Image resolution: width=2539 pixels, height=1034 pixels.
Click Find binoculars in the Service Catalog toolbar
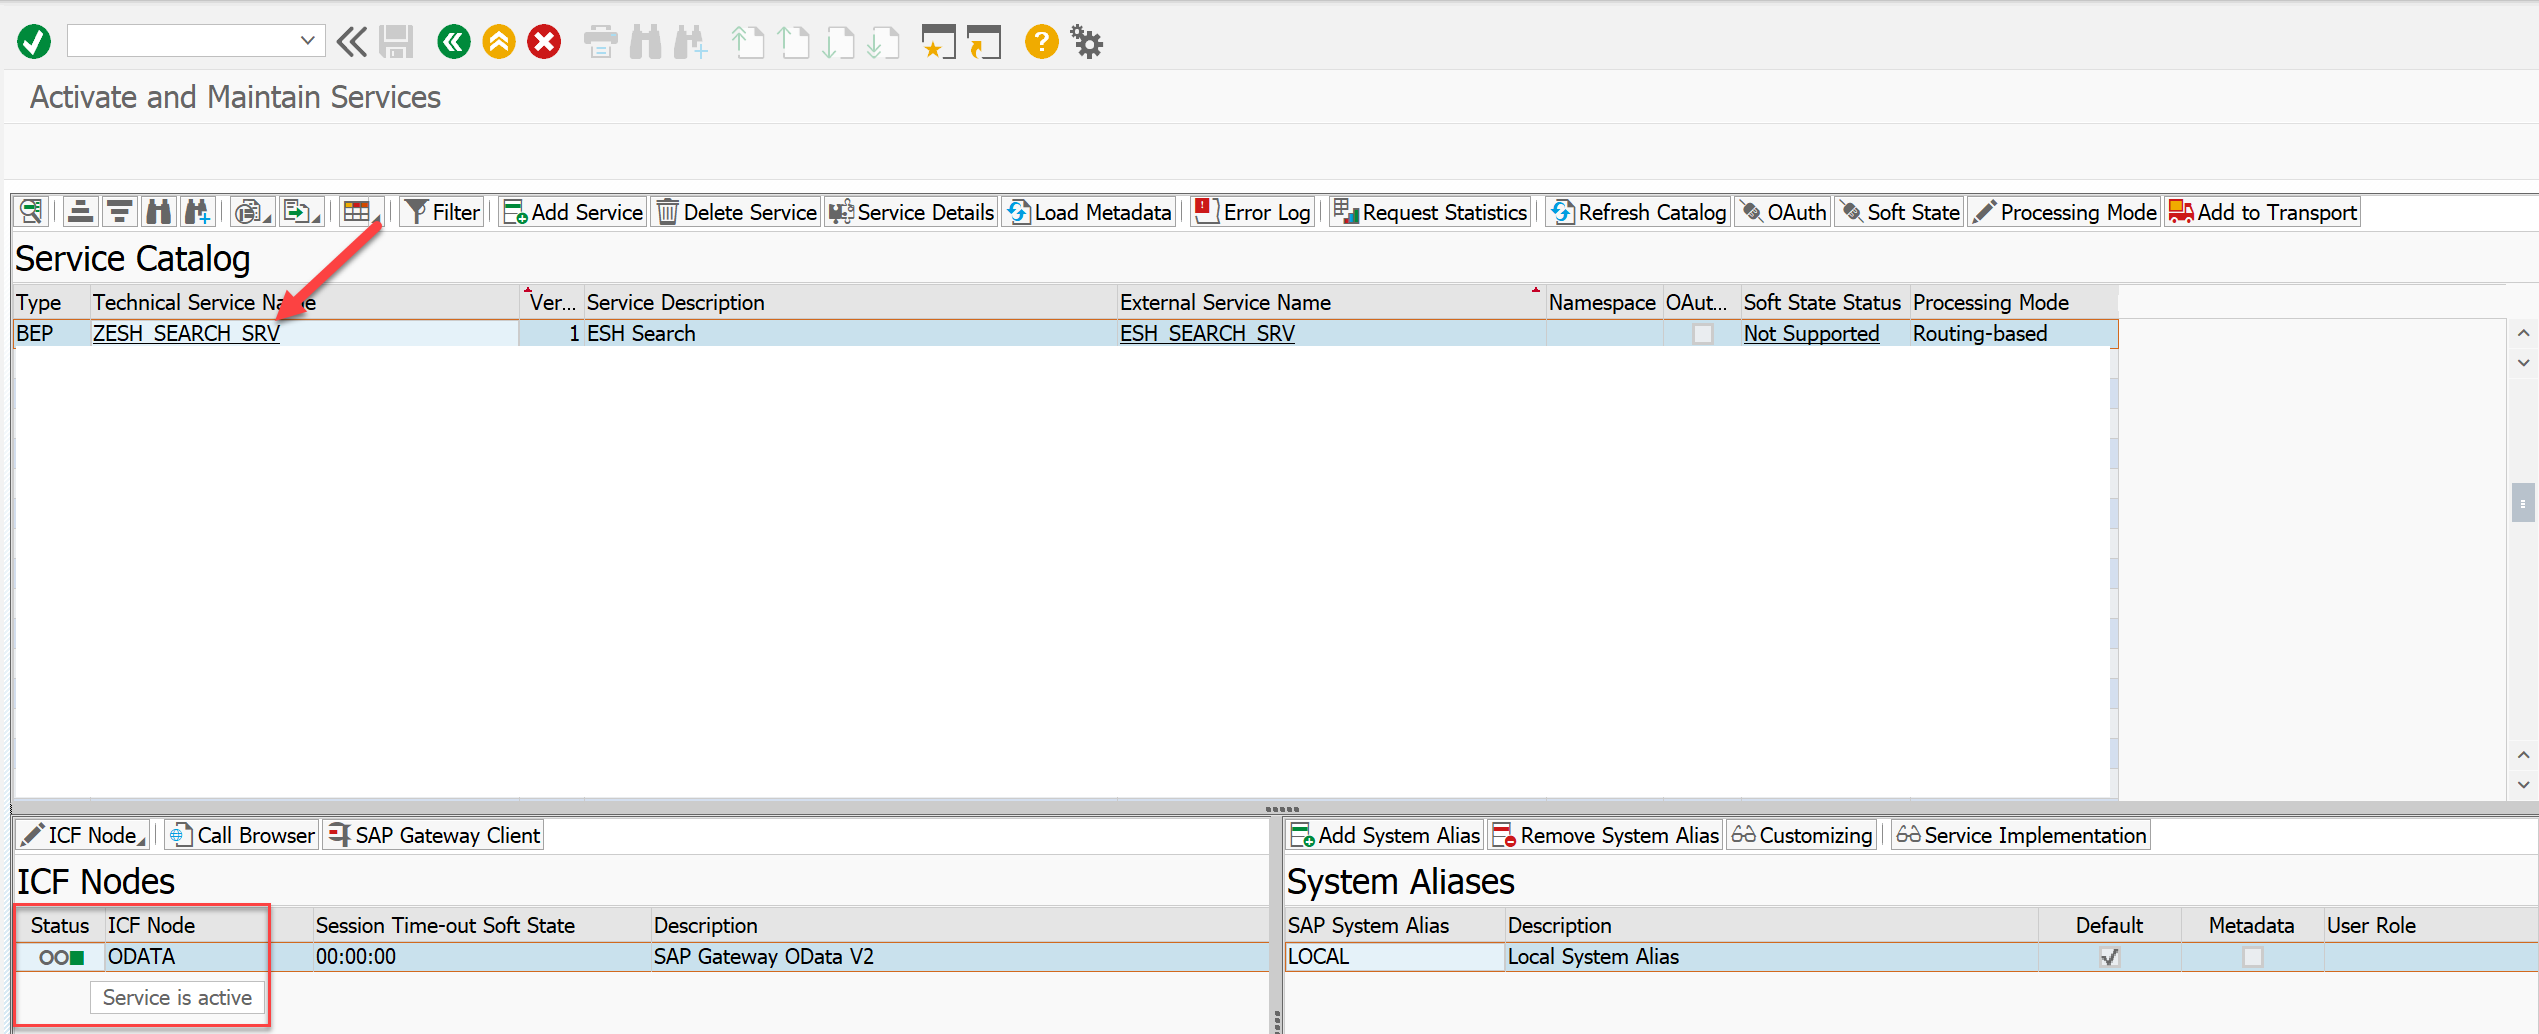coord(158,212)
